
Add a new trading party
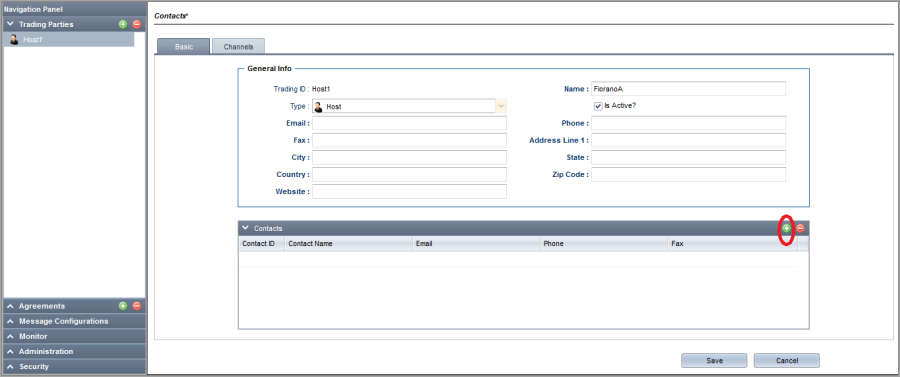(123, 24)
